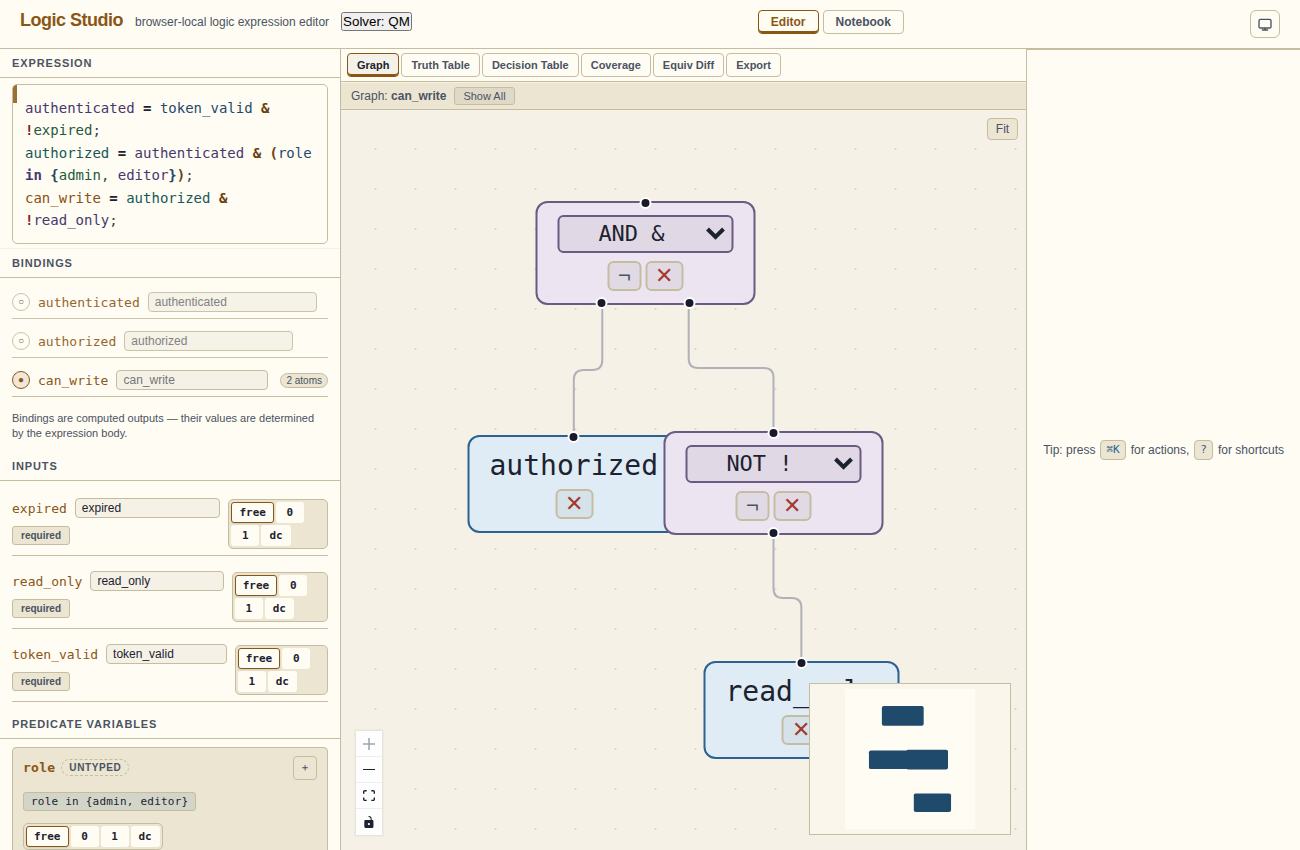
Task: Click the ⌘K actions key hint
Action: [1113, 450]
